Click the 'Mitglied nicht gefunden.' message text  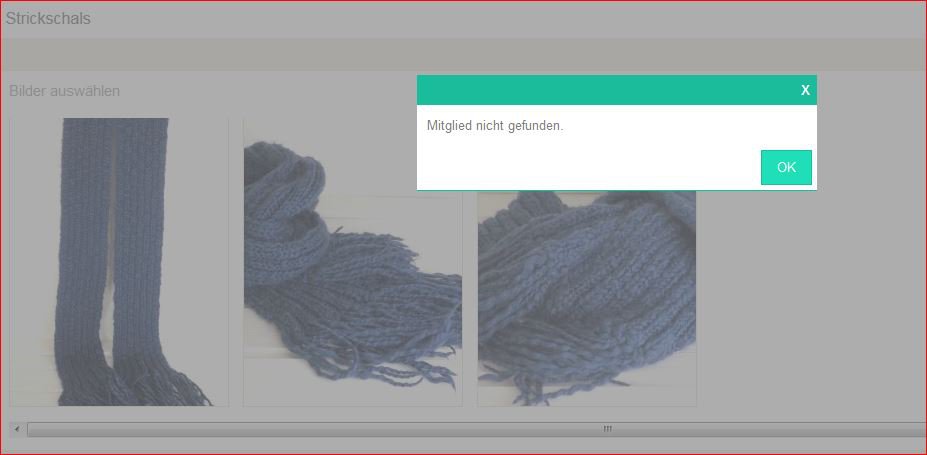point(495,126)
